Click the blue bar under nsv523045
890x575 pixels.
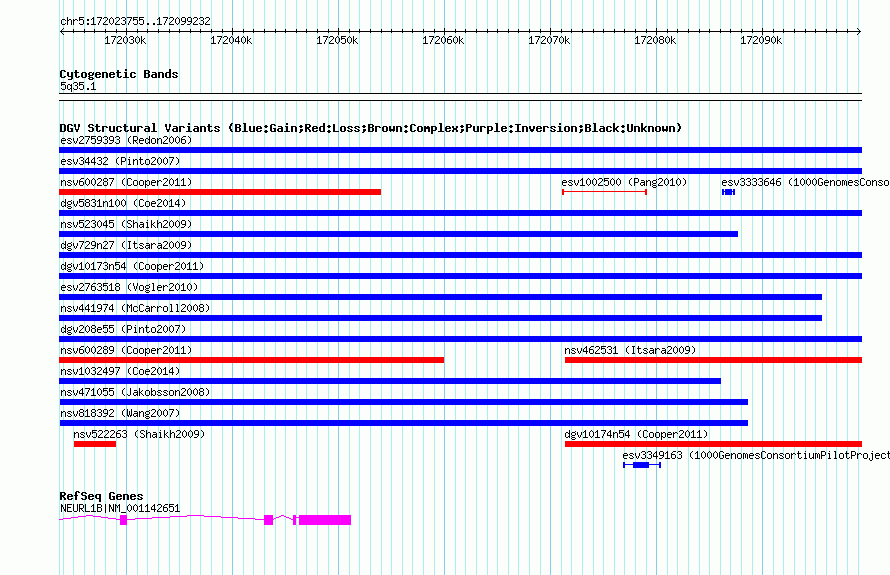[x=398, y=234]
